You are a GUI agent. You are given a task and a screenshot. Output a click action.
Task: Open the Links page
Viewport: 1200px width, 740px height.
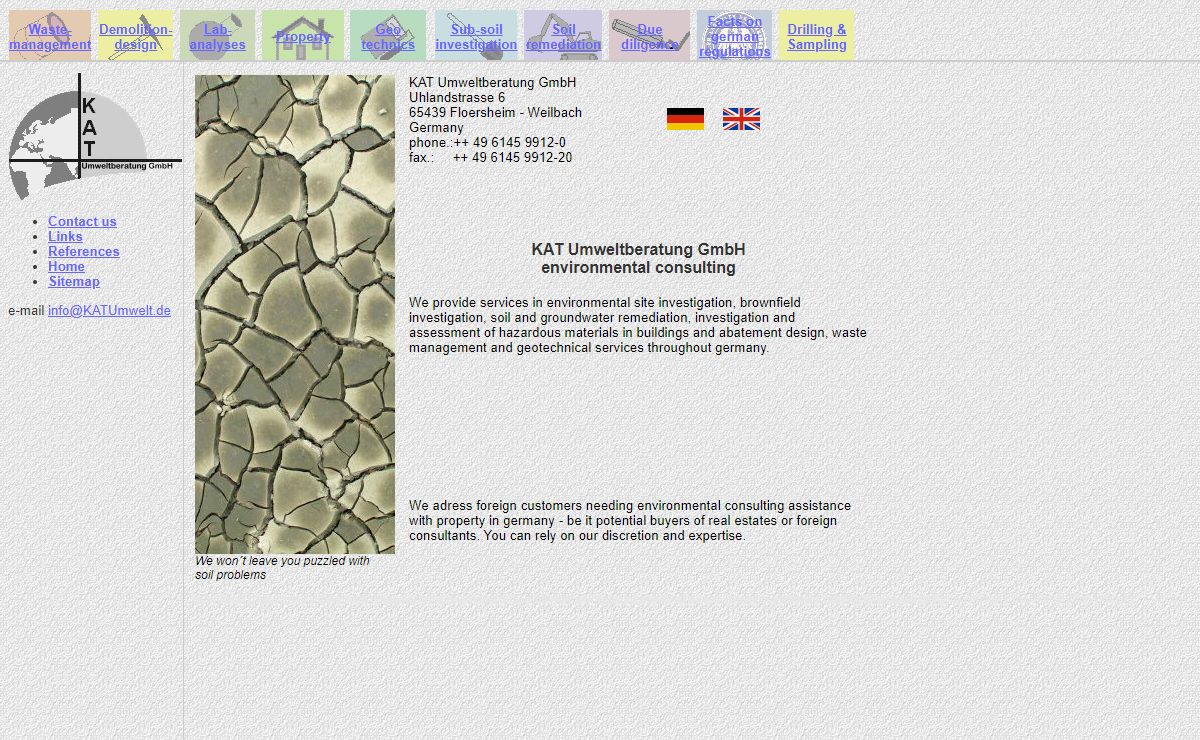[65, 237]
